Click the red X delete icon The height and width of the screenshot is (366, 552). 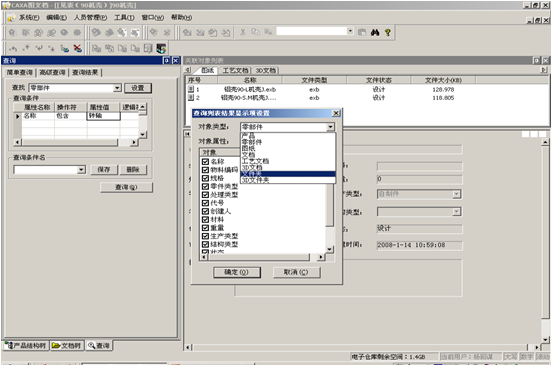click(x=78, y=48)
